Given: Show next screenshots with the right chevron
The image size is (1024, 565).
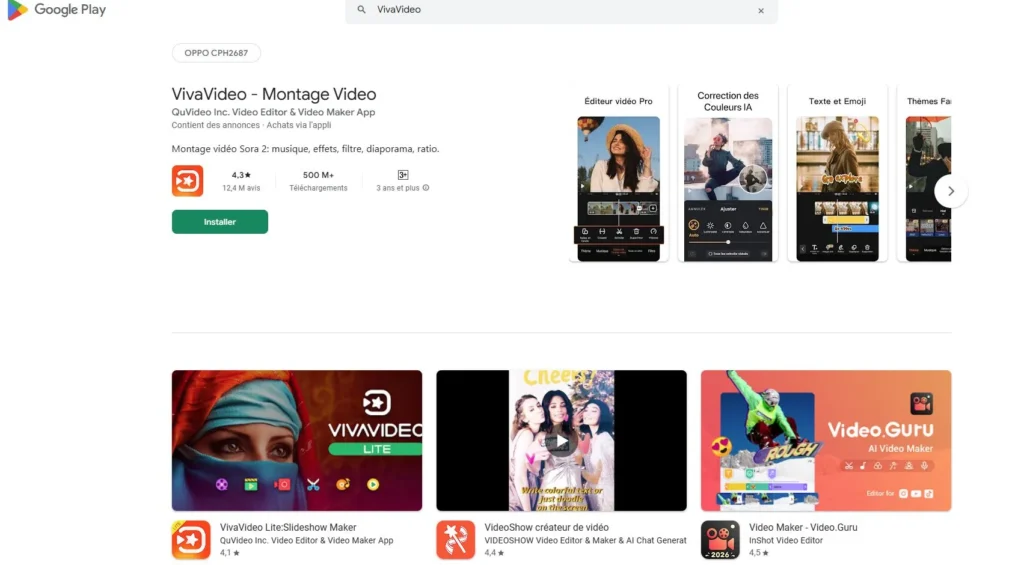Looking at the screenshot, I should coord(951,191).
